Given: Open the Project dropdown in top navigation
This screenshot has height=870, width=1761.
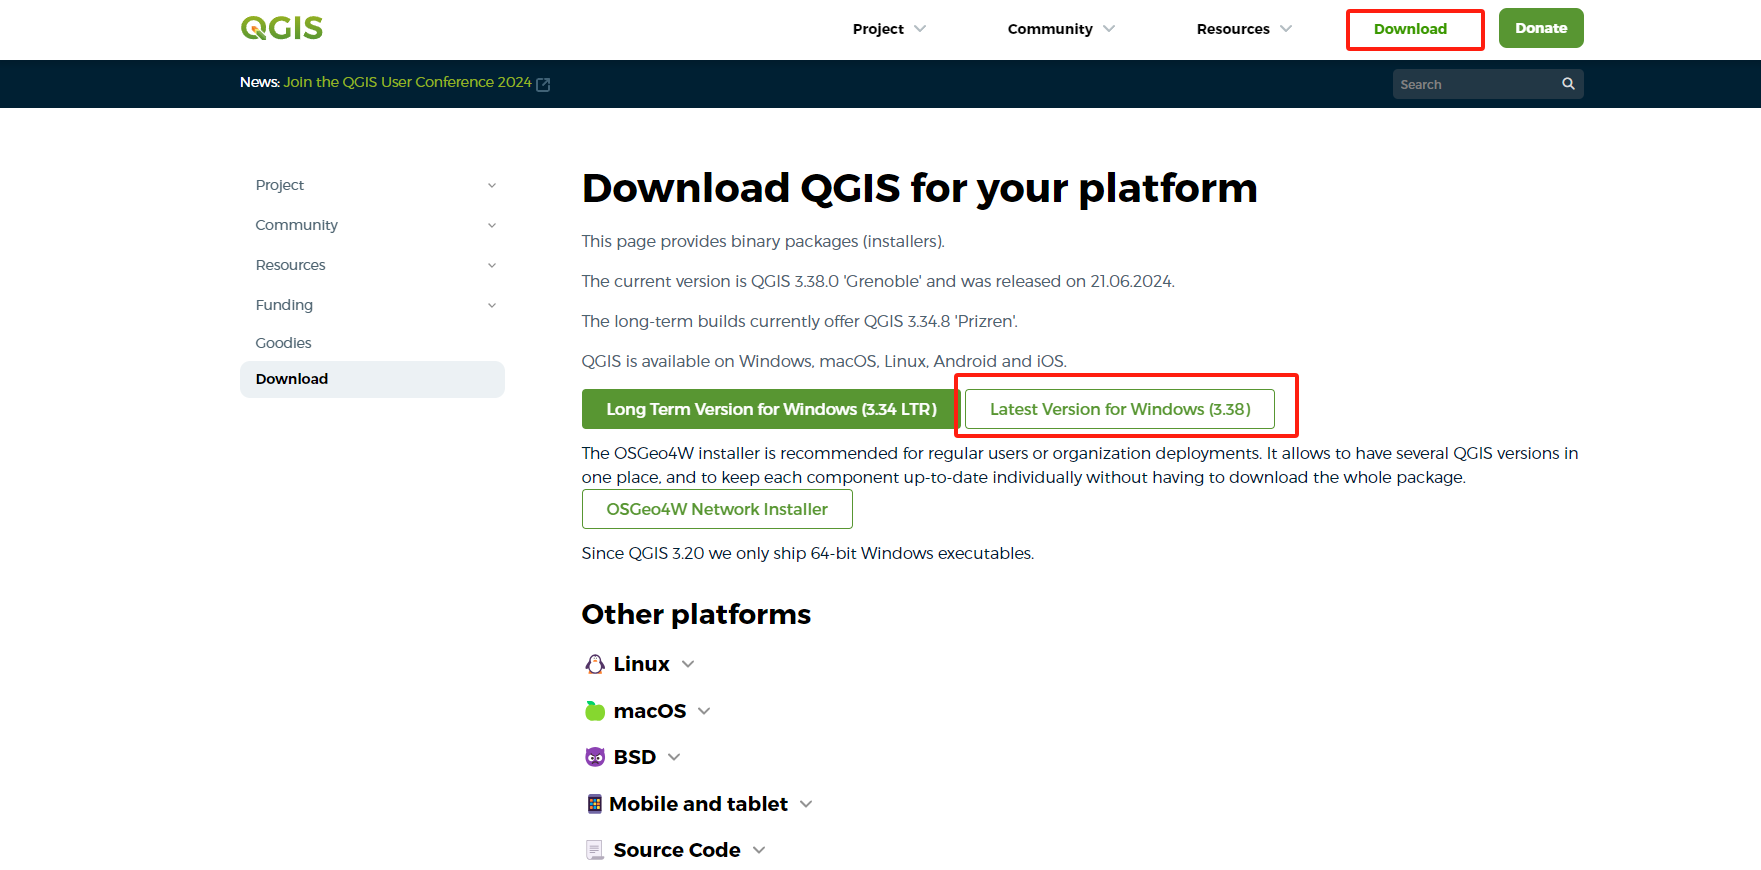Looking at the screenshot, I should click(x=889, y=29).
